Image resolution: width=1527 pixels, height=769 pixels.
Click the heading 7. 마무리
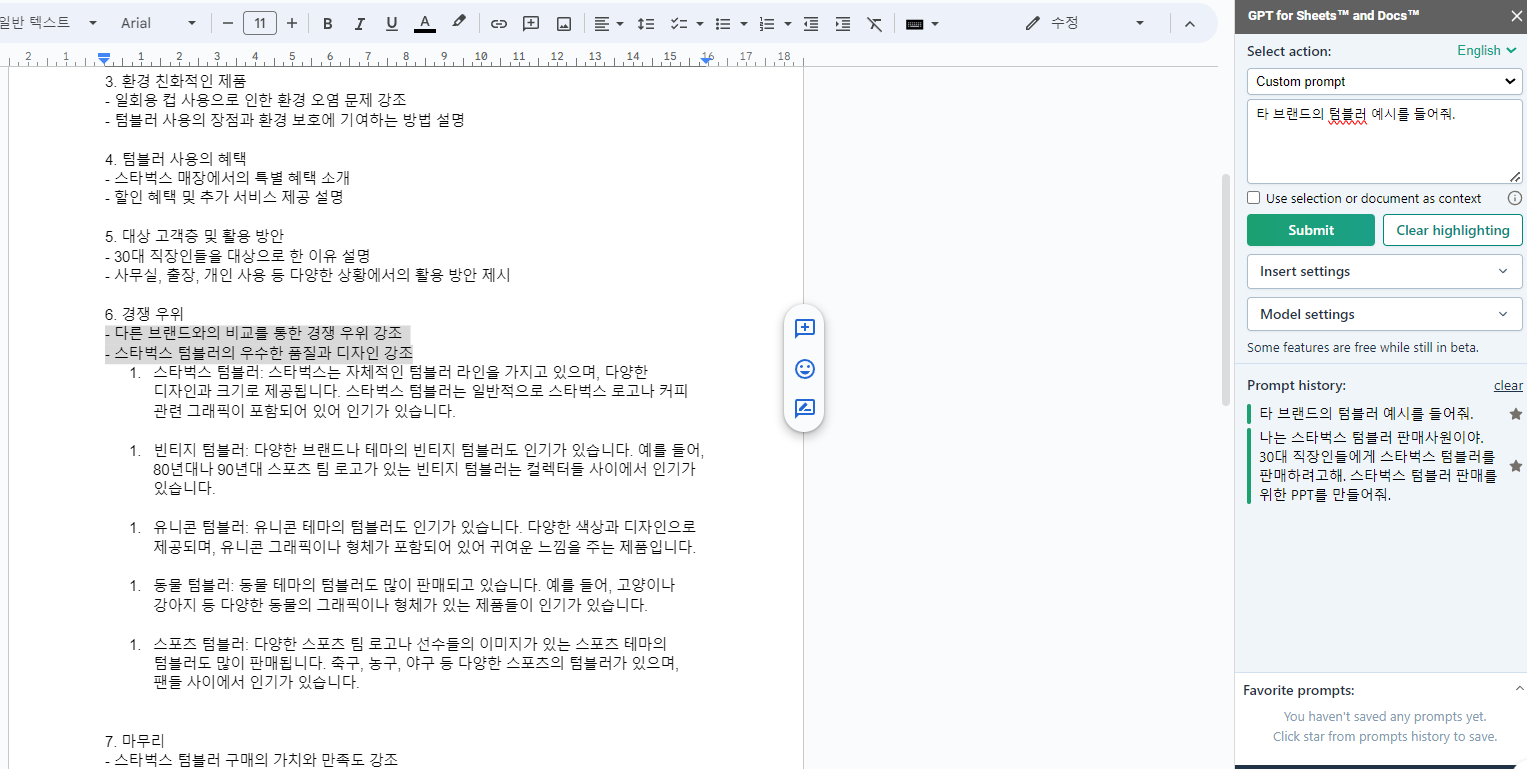pyautogui.click(x=134, y=741)
